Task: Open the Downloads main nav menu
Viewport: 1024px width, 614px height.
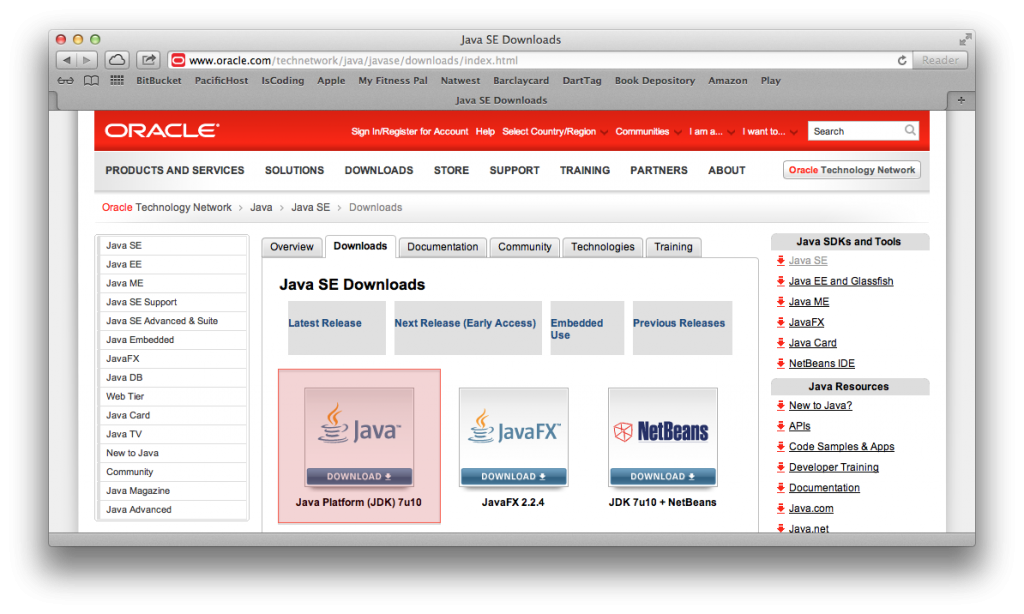Action: click(x=379, y=170)
